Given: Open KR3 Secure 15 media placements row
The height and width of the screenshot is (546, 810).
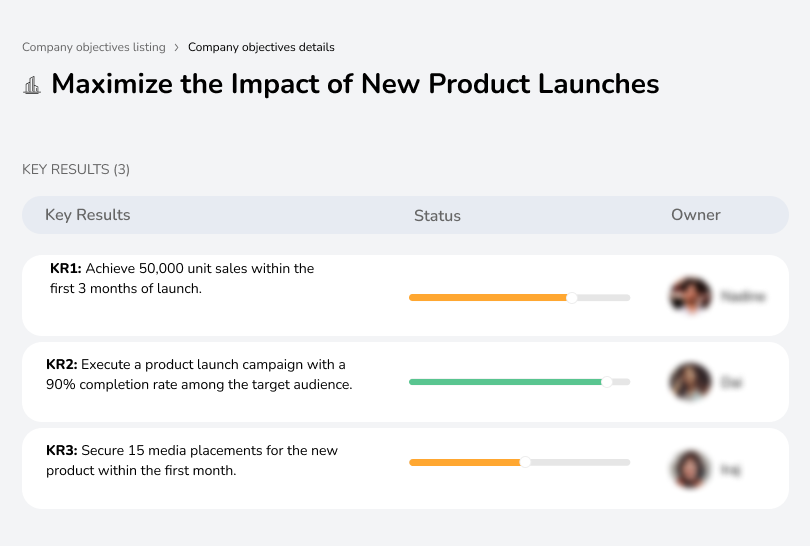Looking at the screenshot, I should 405,468.
